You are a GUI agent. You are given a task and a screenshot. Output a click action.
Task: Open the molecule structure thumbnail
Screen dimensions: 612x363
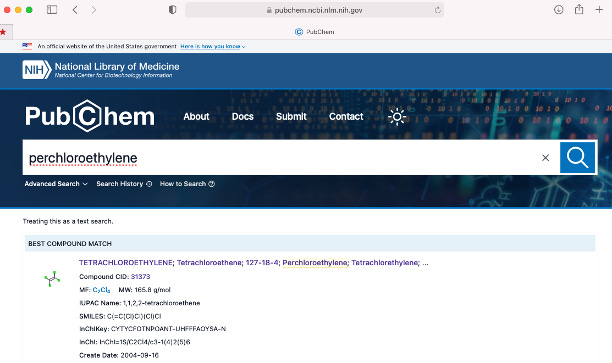[x=52, y=279]
